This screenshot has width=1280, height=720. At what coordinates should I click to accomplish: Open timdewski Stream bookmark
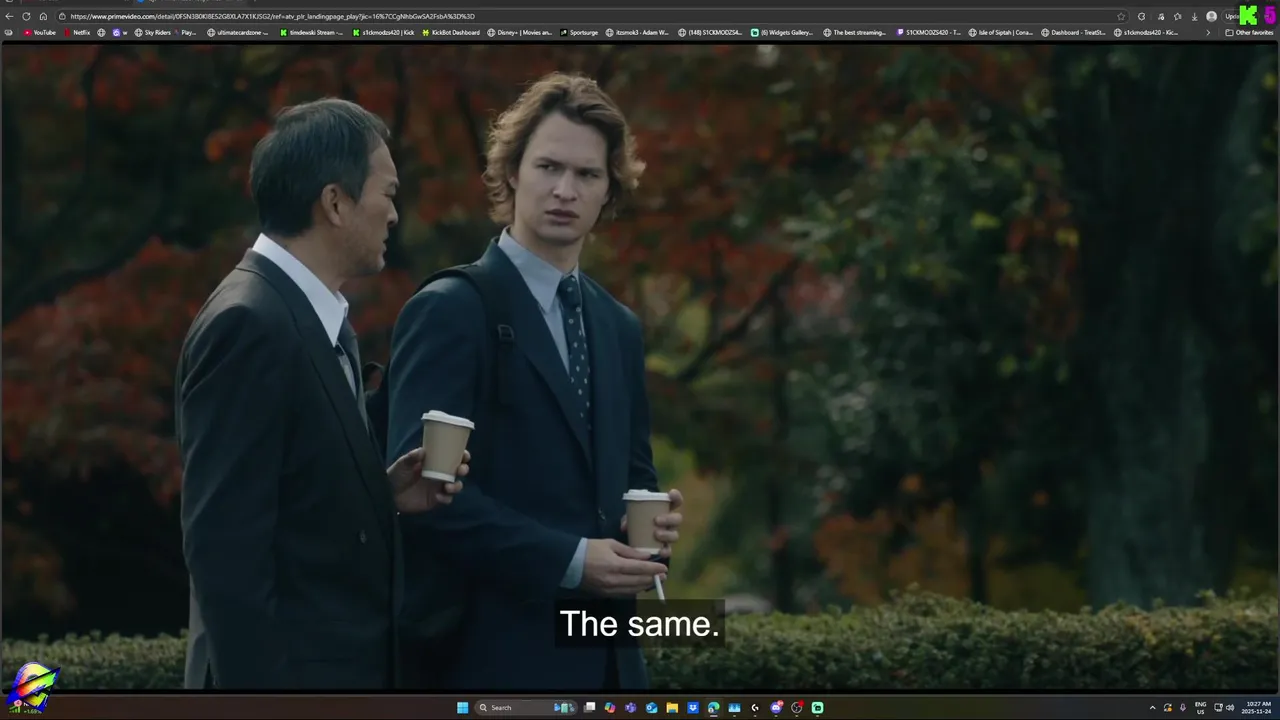(311, 32)
